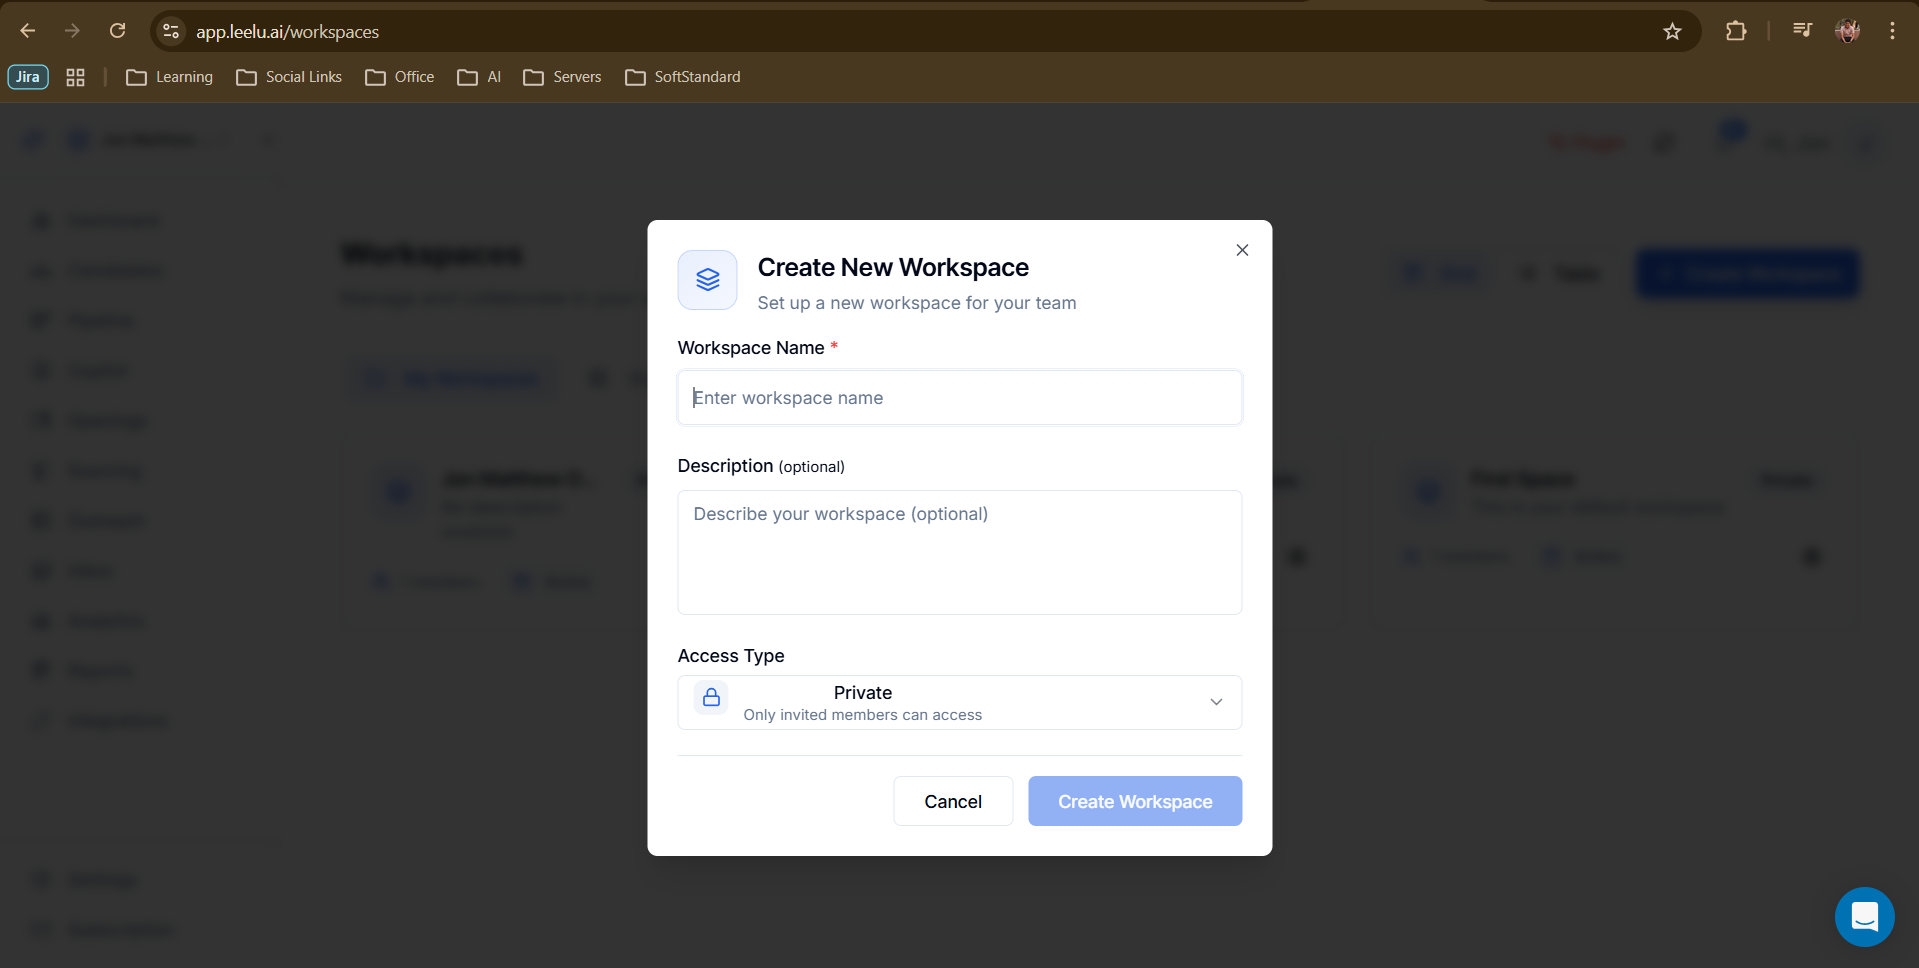Open the Servers bookmarks folder

[562, 77]
